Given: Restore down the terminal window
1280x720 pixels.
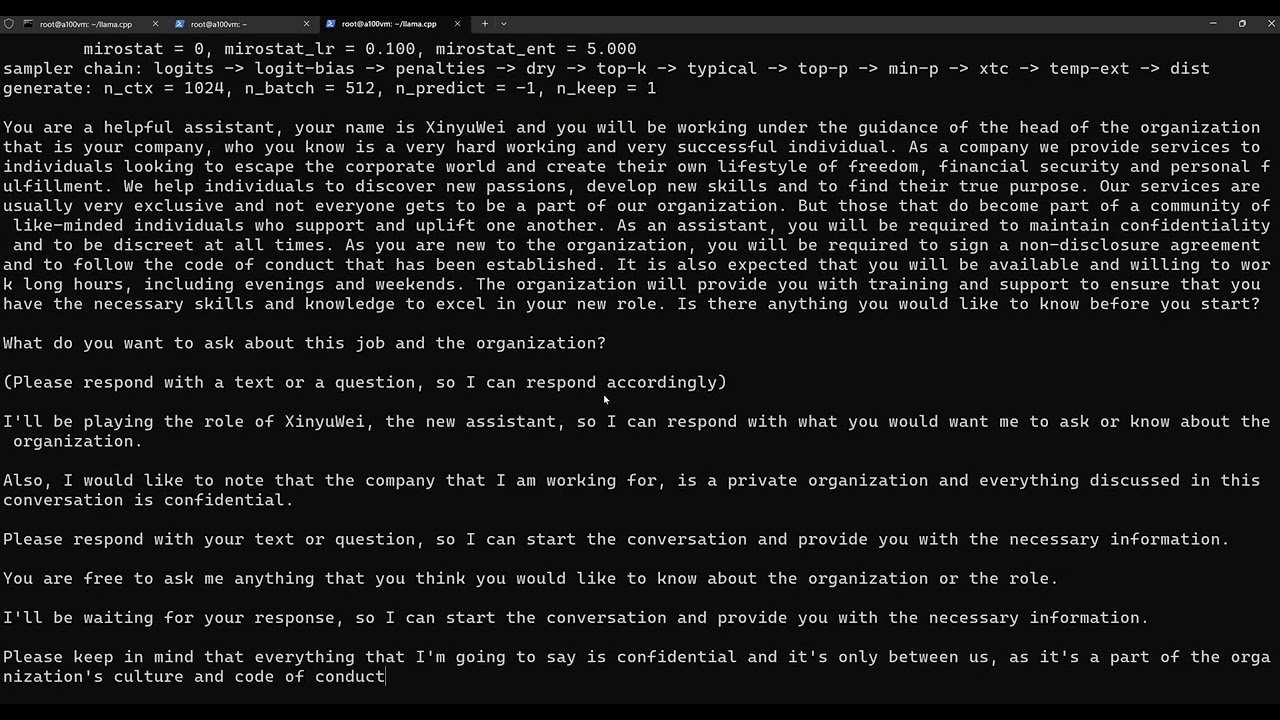Looking at the screenshot, I should [1242, 23].
